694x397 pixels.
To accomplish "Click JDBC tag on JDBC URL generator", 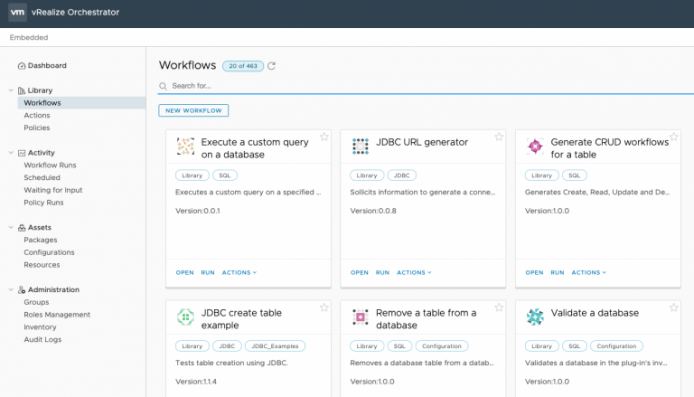I will [402, 175].
